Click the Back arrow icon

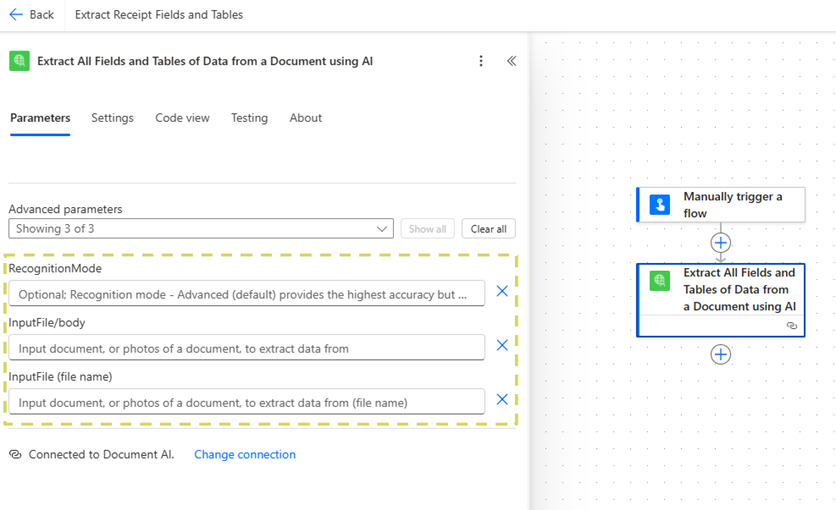pos(16,15)
